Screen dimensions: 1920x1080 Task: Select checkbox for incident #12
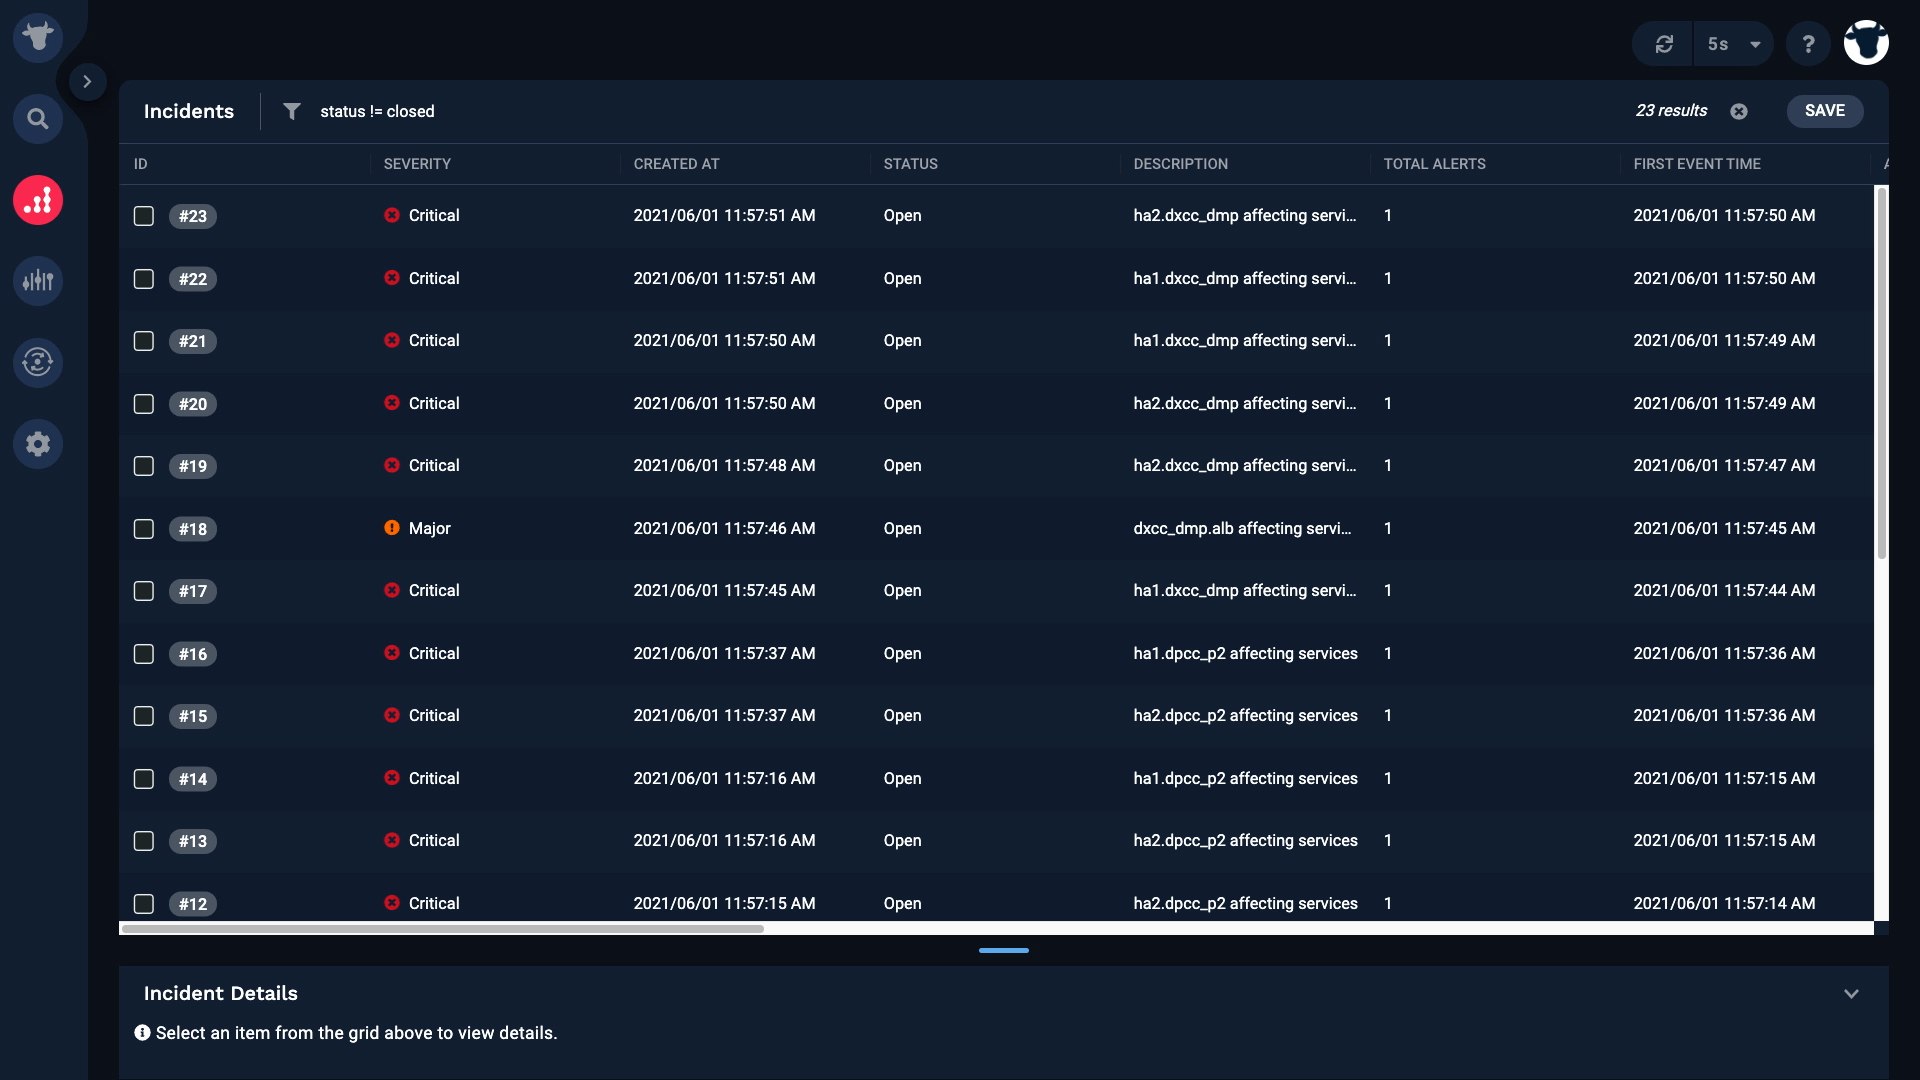coord(144,904)
